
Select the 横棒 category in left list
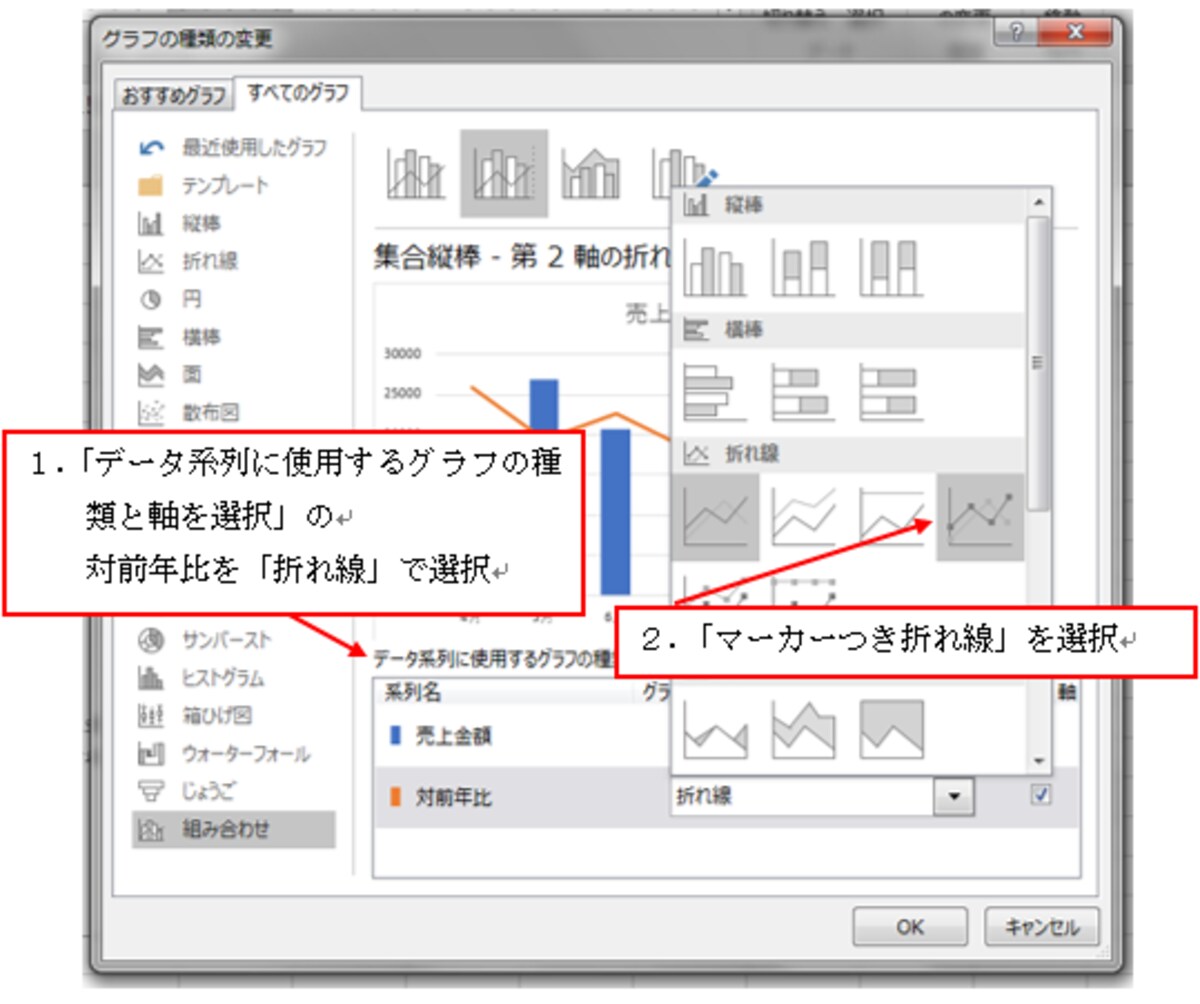179,337
